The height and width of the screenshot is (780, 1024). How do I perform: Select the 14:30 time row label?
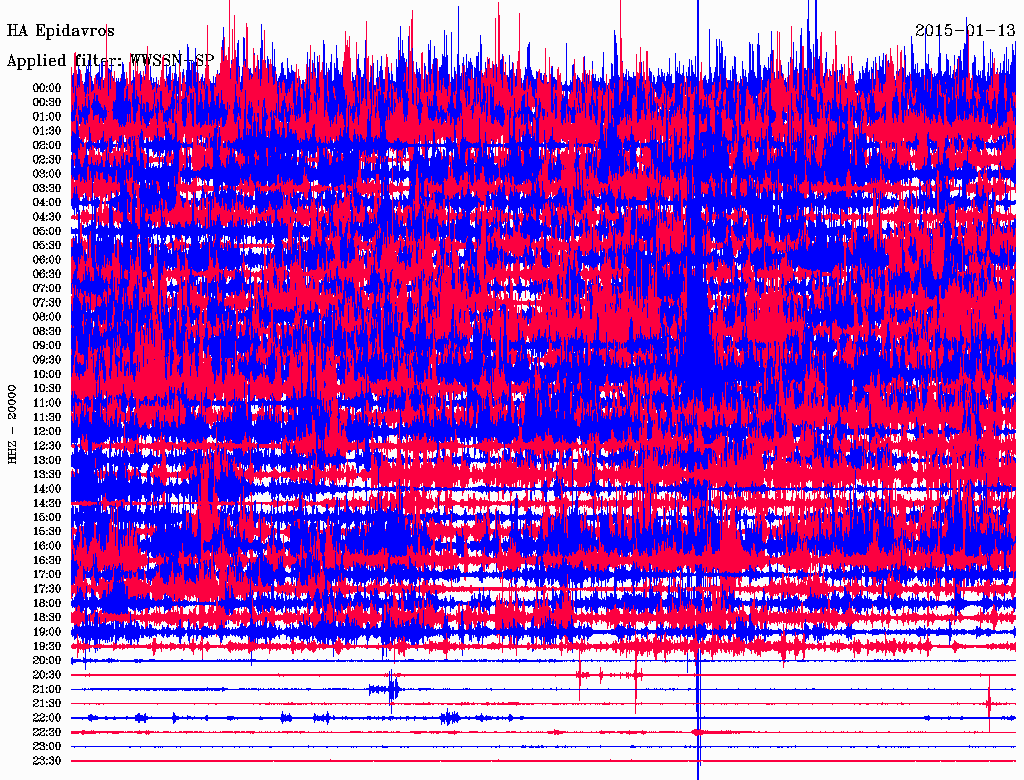tap(47, 504)
